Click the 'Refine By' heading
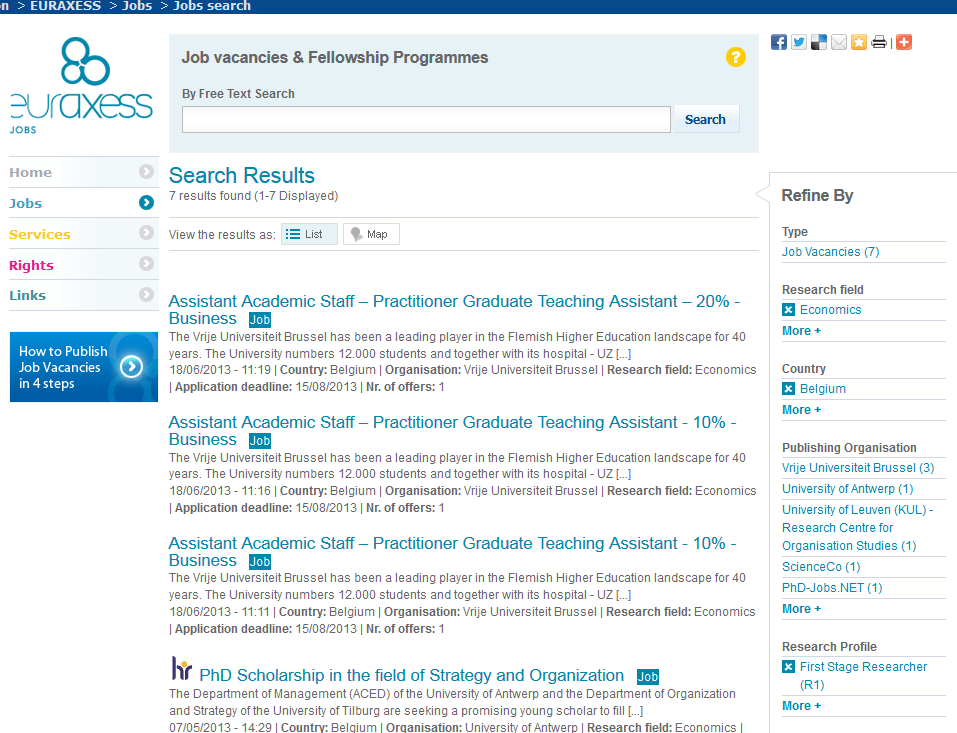Screen dimensions: 957x733 (x=817, y=195)
